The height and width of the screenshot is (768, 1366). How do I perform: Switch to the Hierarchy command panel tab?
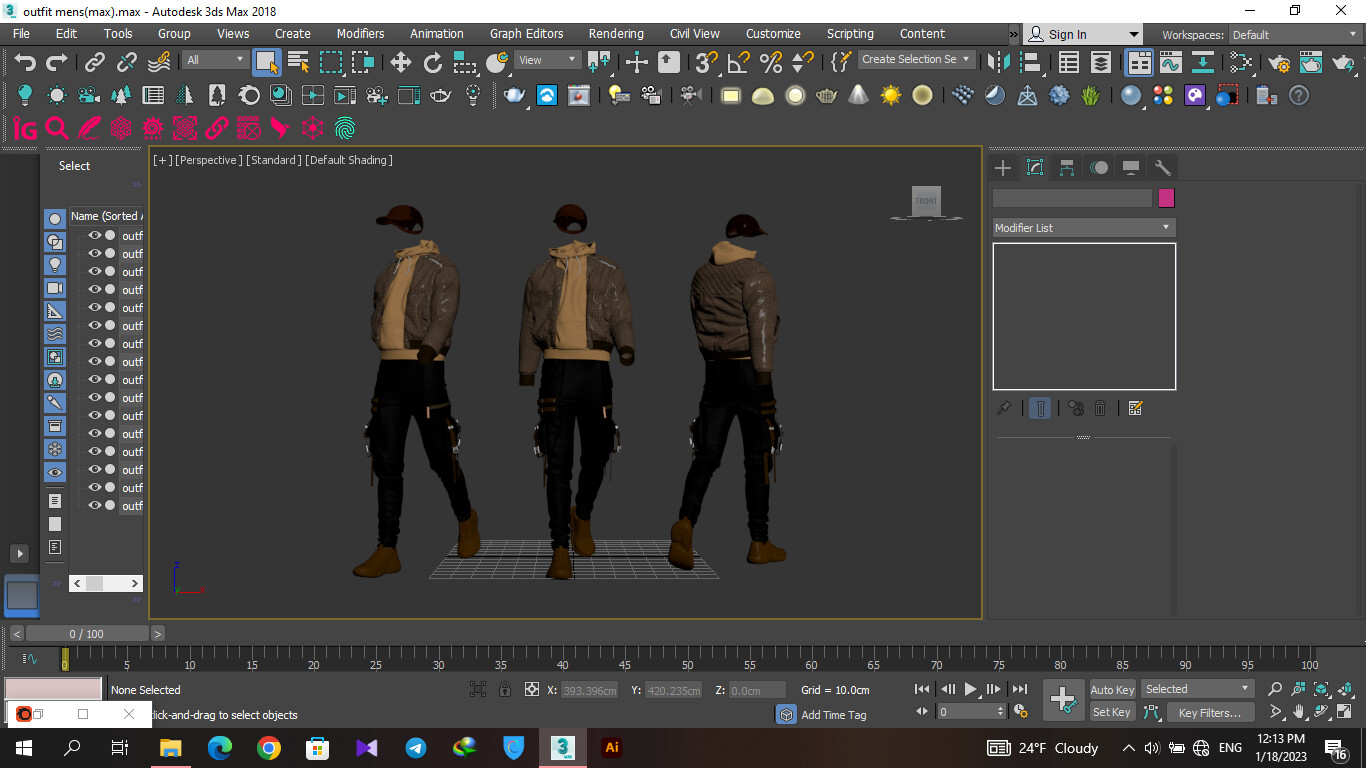[x=1066, y=167]
